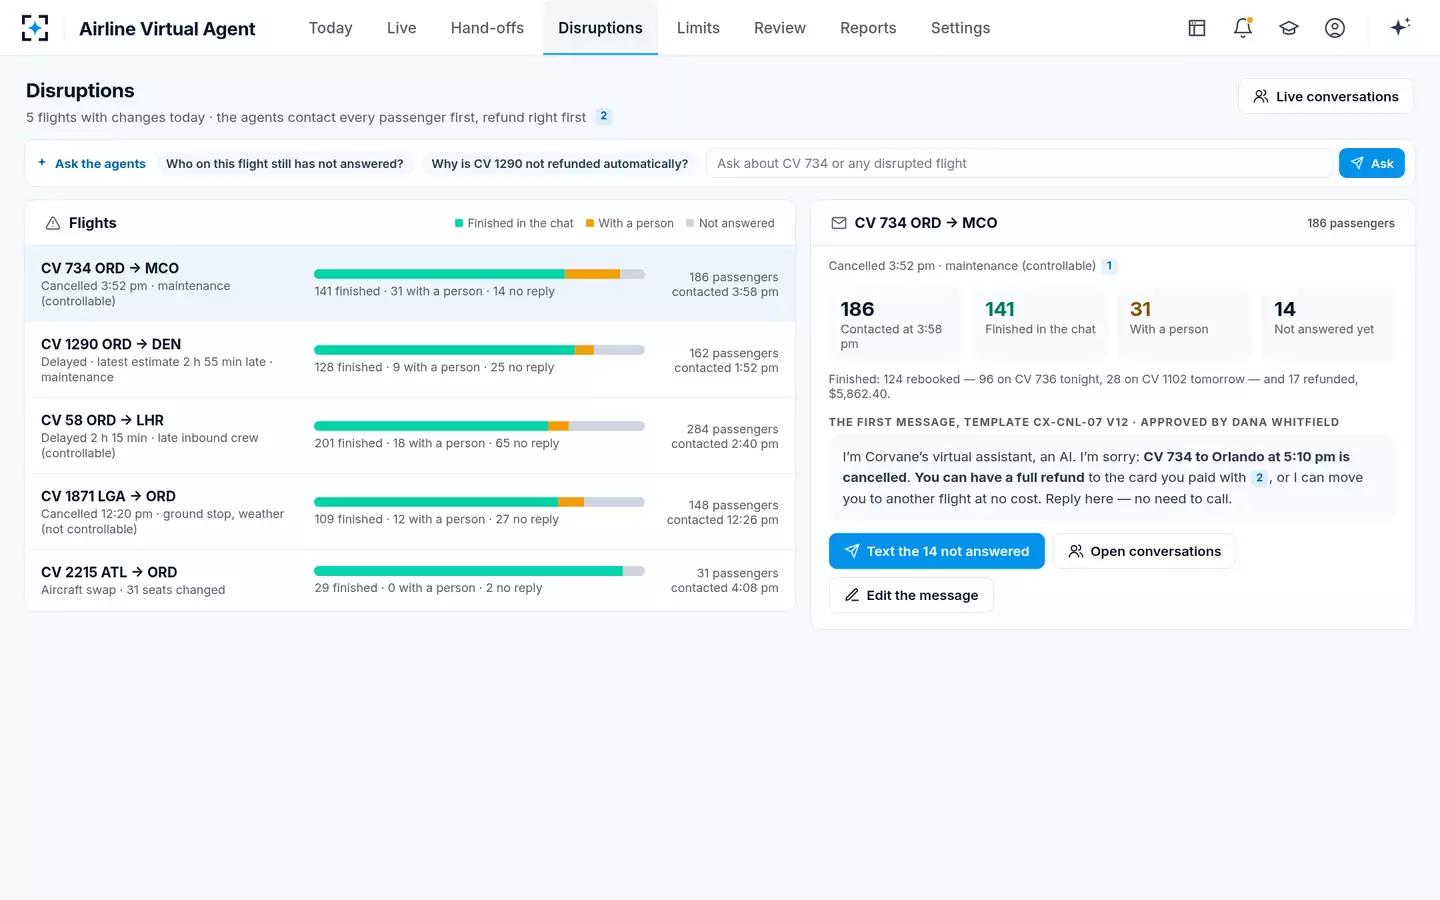
Task: Select flight row CV 1290 ORD → DEN
Action: click(410, 360)
